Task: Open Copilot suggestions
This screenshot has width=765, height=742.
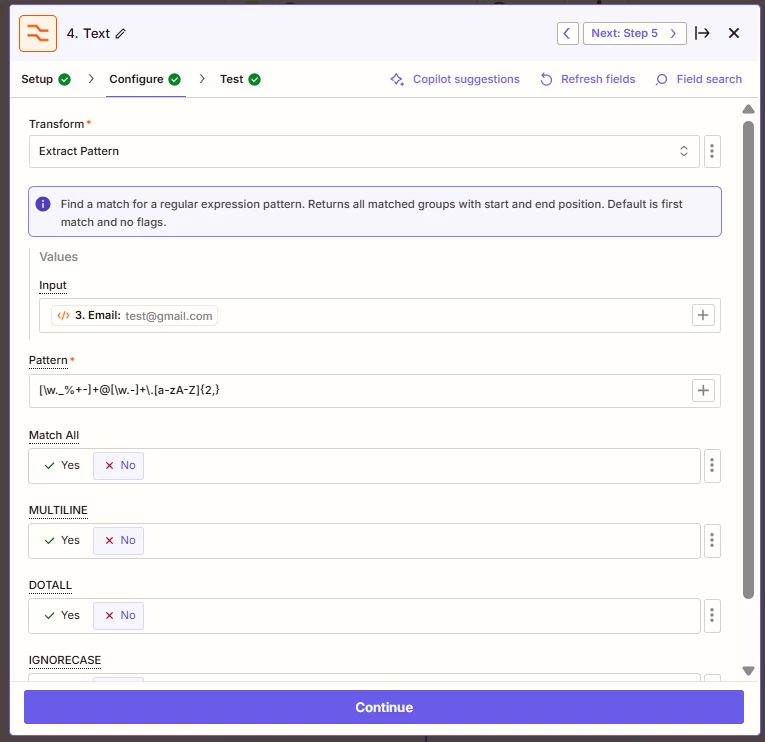Action: tap(455, 79)
